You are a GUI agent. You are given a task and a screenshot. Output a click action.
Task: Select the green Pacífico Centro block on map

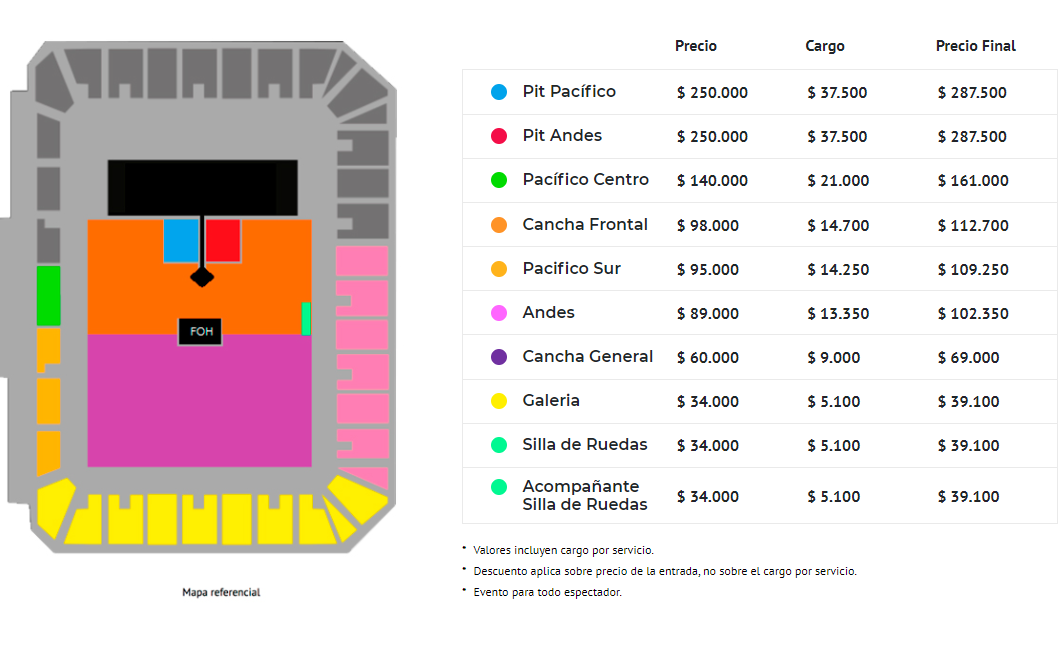click(x=48, y=295)
